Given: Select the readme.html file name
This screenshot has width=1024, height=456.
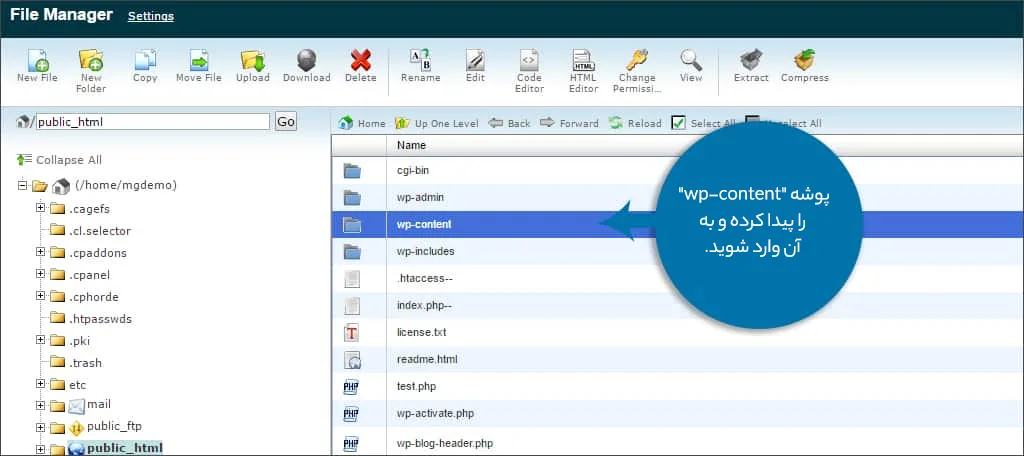Looking at the screenshot, I should pos(427,359).
